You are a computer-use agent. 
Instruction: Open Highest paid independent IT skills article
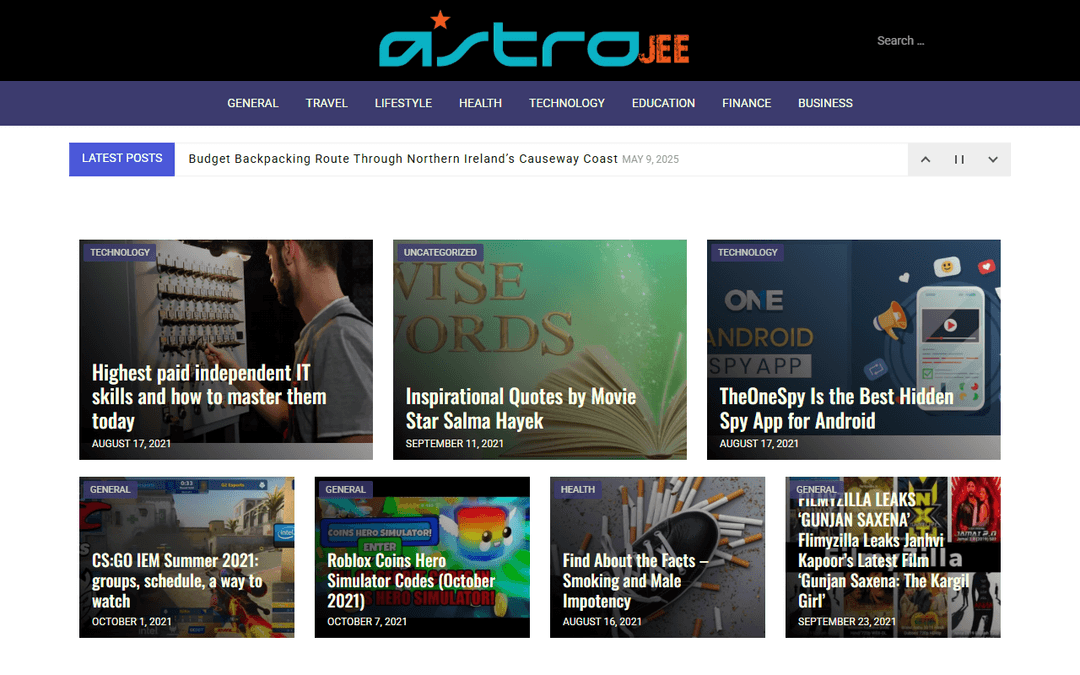coord(209,397)
